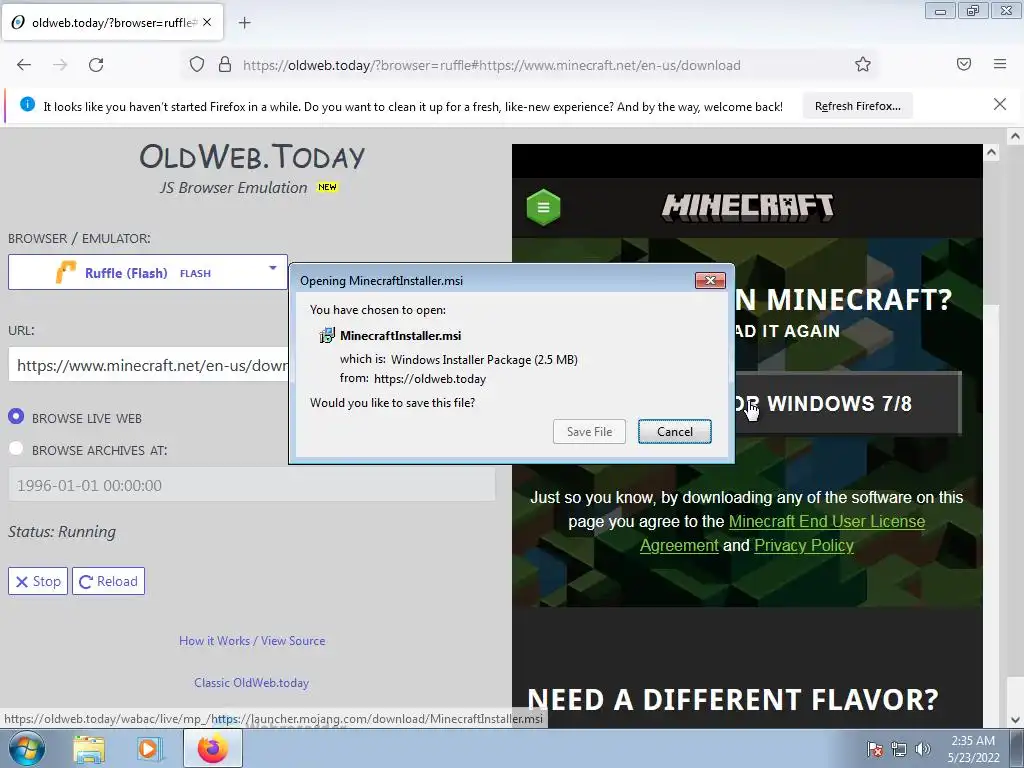The height and width of the screenshot is (768, 1024).
Task: Open a new tab with the plus button
Action: coord(244,23)
